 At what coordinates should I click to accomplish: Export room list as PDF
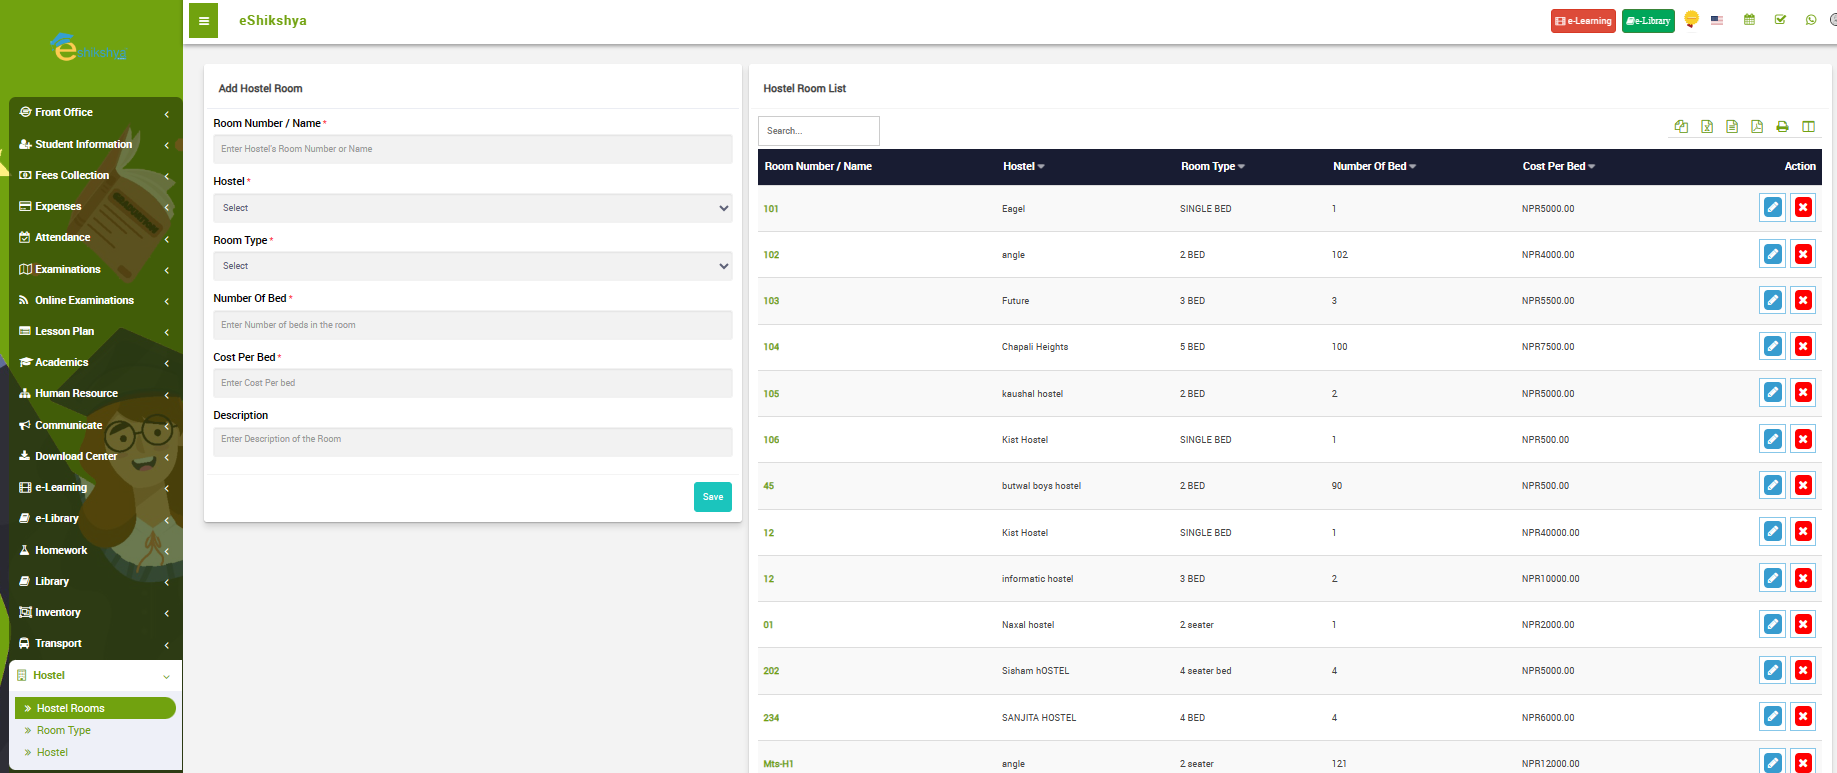click(x=1757, y=127)
